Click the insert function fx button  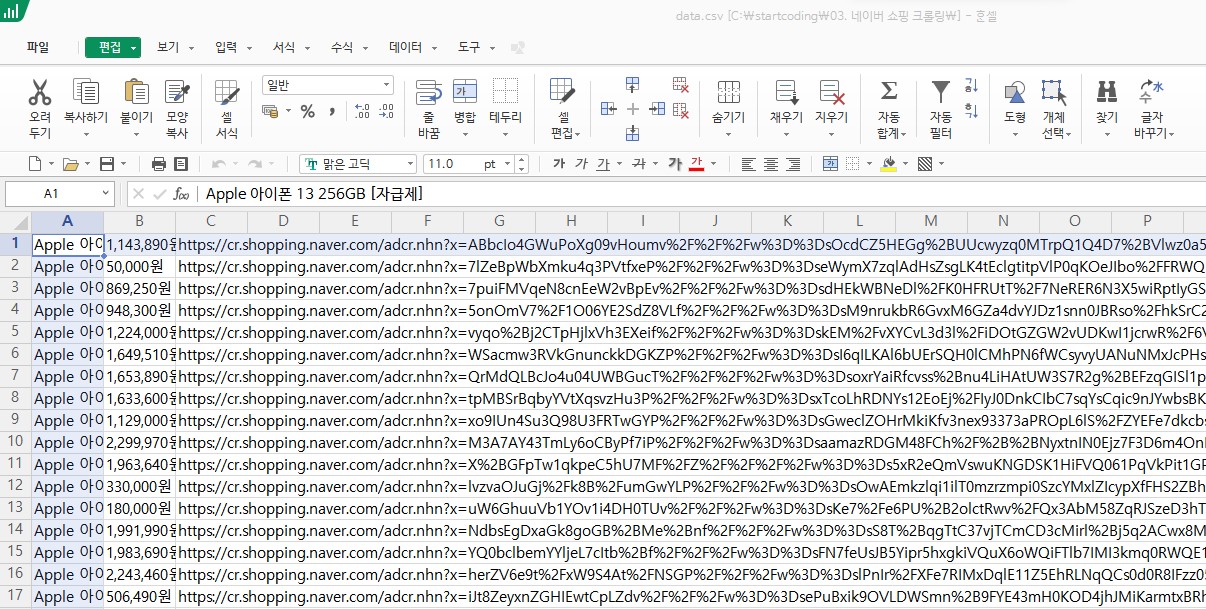point(181,193)
